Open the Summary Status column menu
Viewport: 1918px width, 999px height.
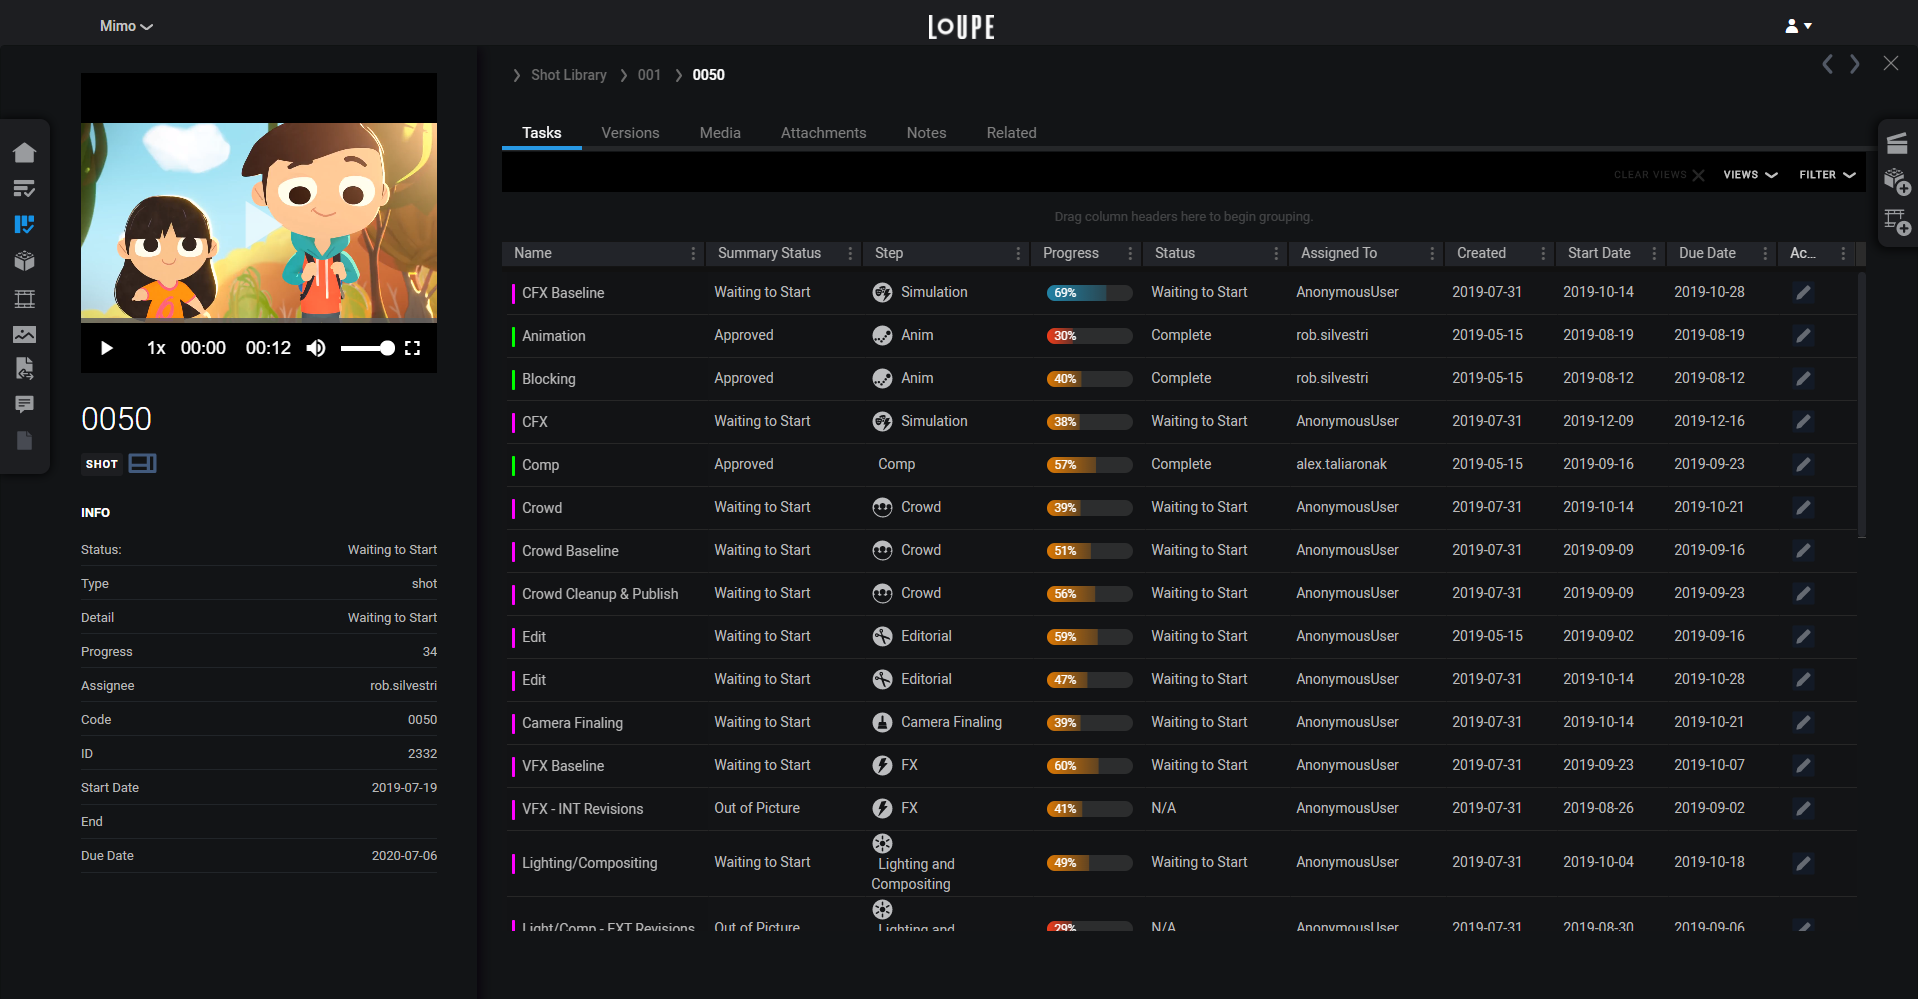point(850,254)
